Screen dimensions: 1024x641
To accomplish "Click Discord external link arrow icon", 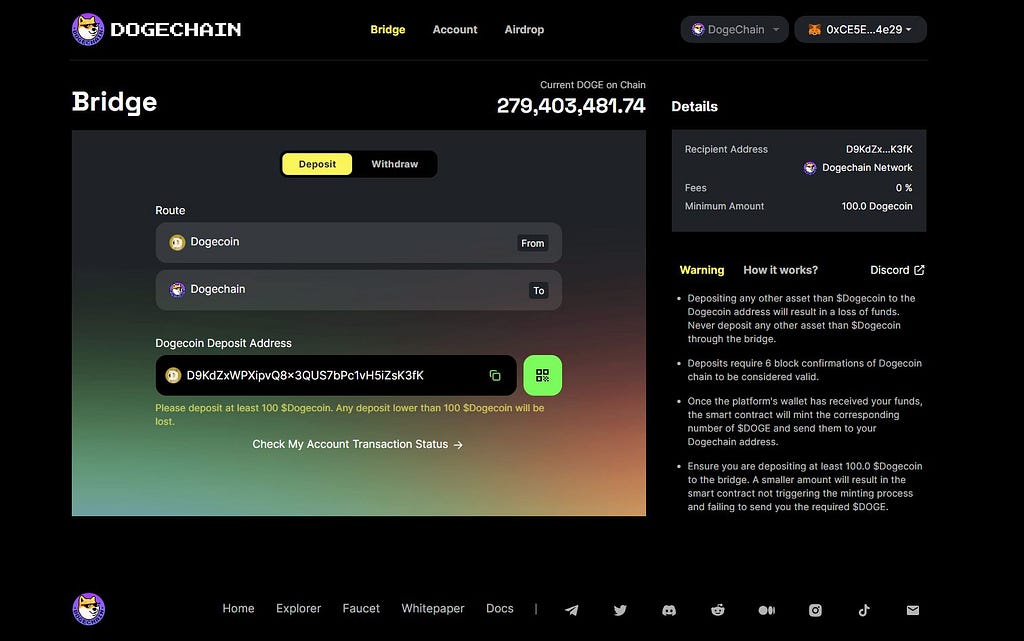I will click(x=919, y=270).
